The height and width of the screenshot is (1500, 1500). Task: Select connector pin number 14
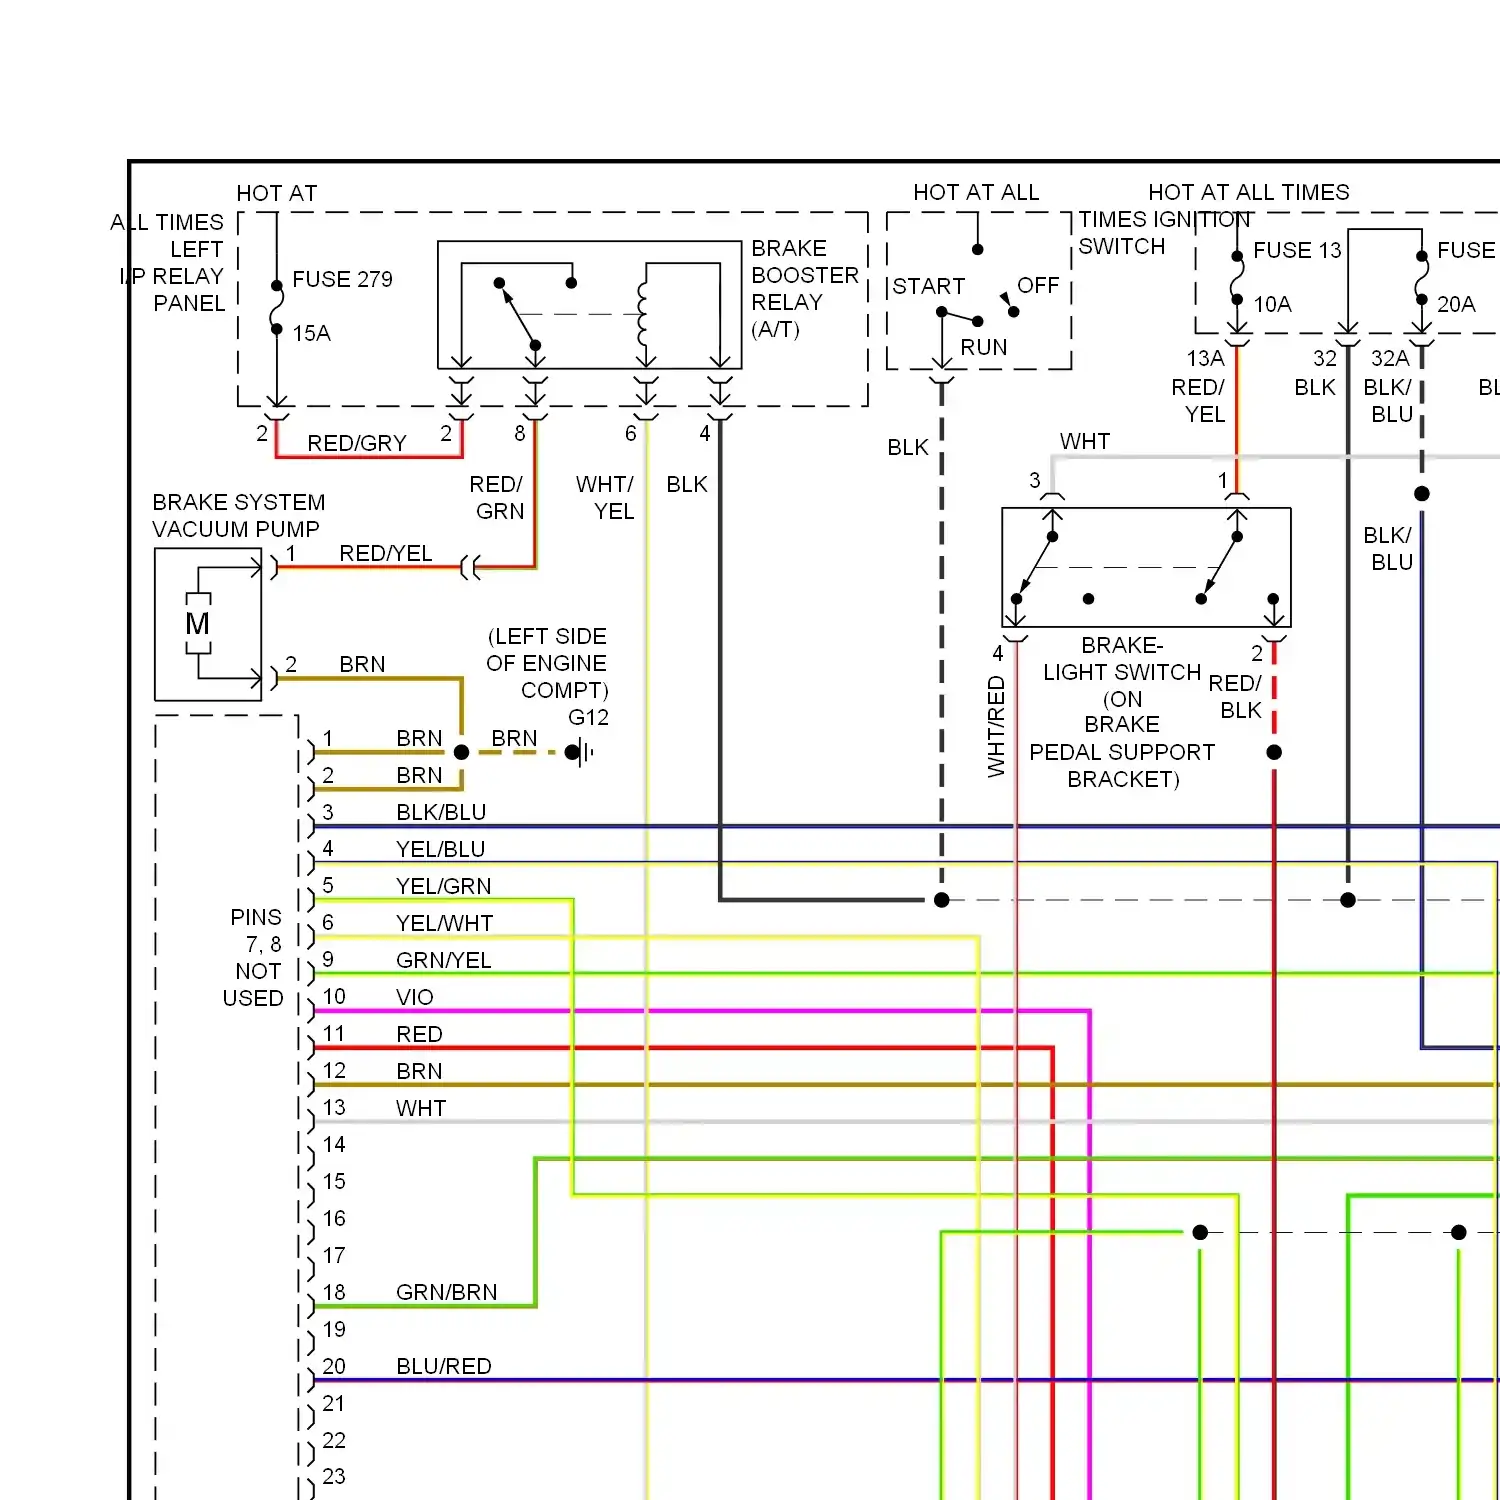(x=334, y=1144)
